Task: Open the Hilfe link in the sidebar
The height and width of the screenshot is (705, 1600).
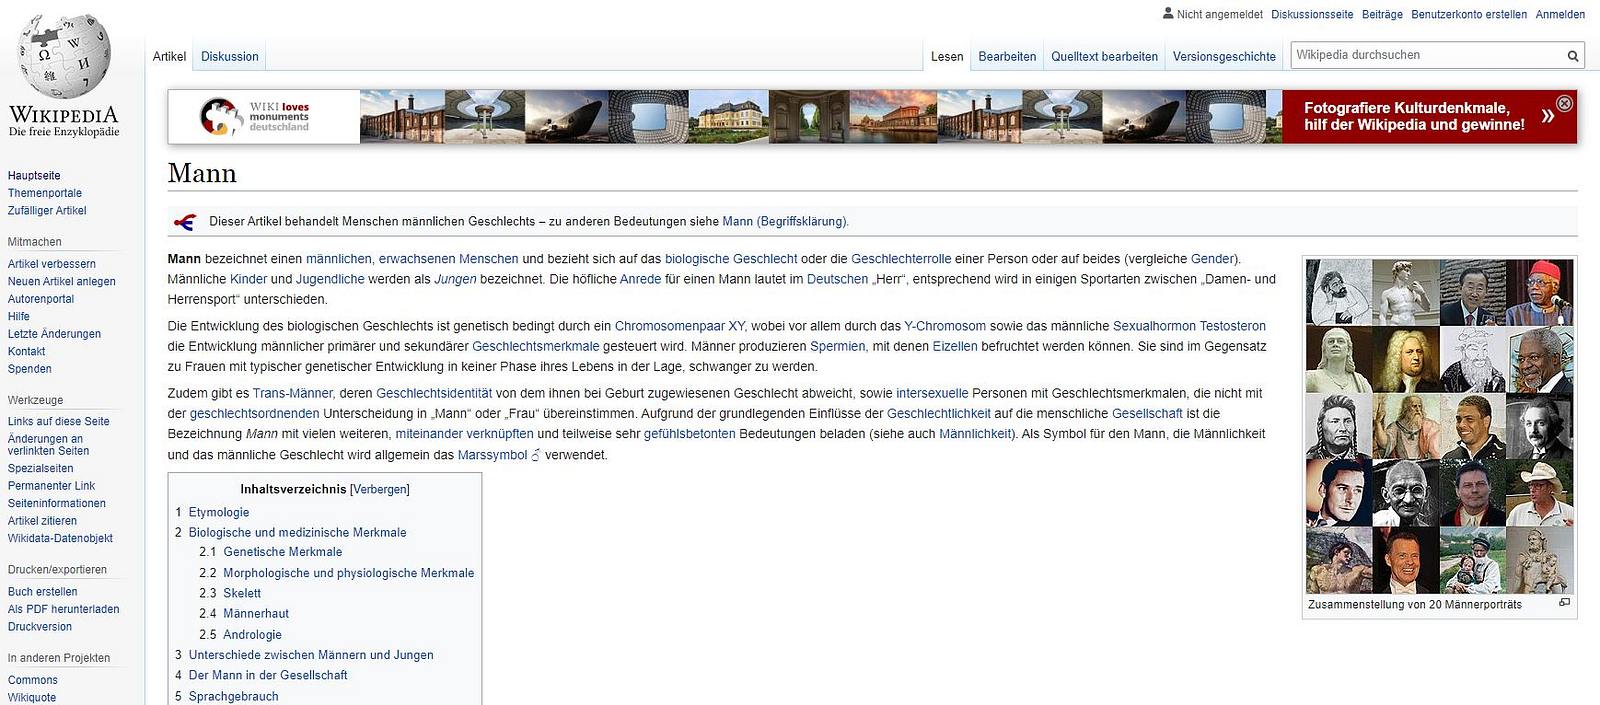Action: click(x=19, y=317)
